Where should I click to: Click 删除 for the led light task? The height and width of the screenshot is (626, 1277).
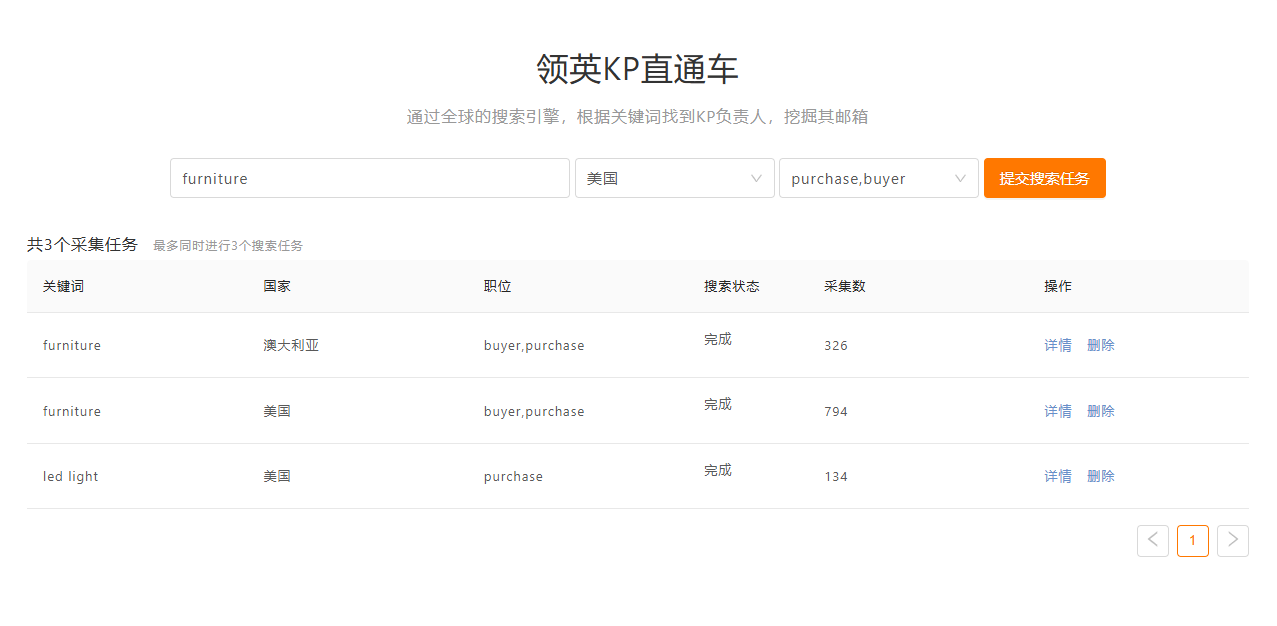[1101, 476]
